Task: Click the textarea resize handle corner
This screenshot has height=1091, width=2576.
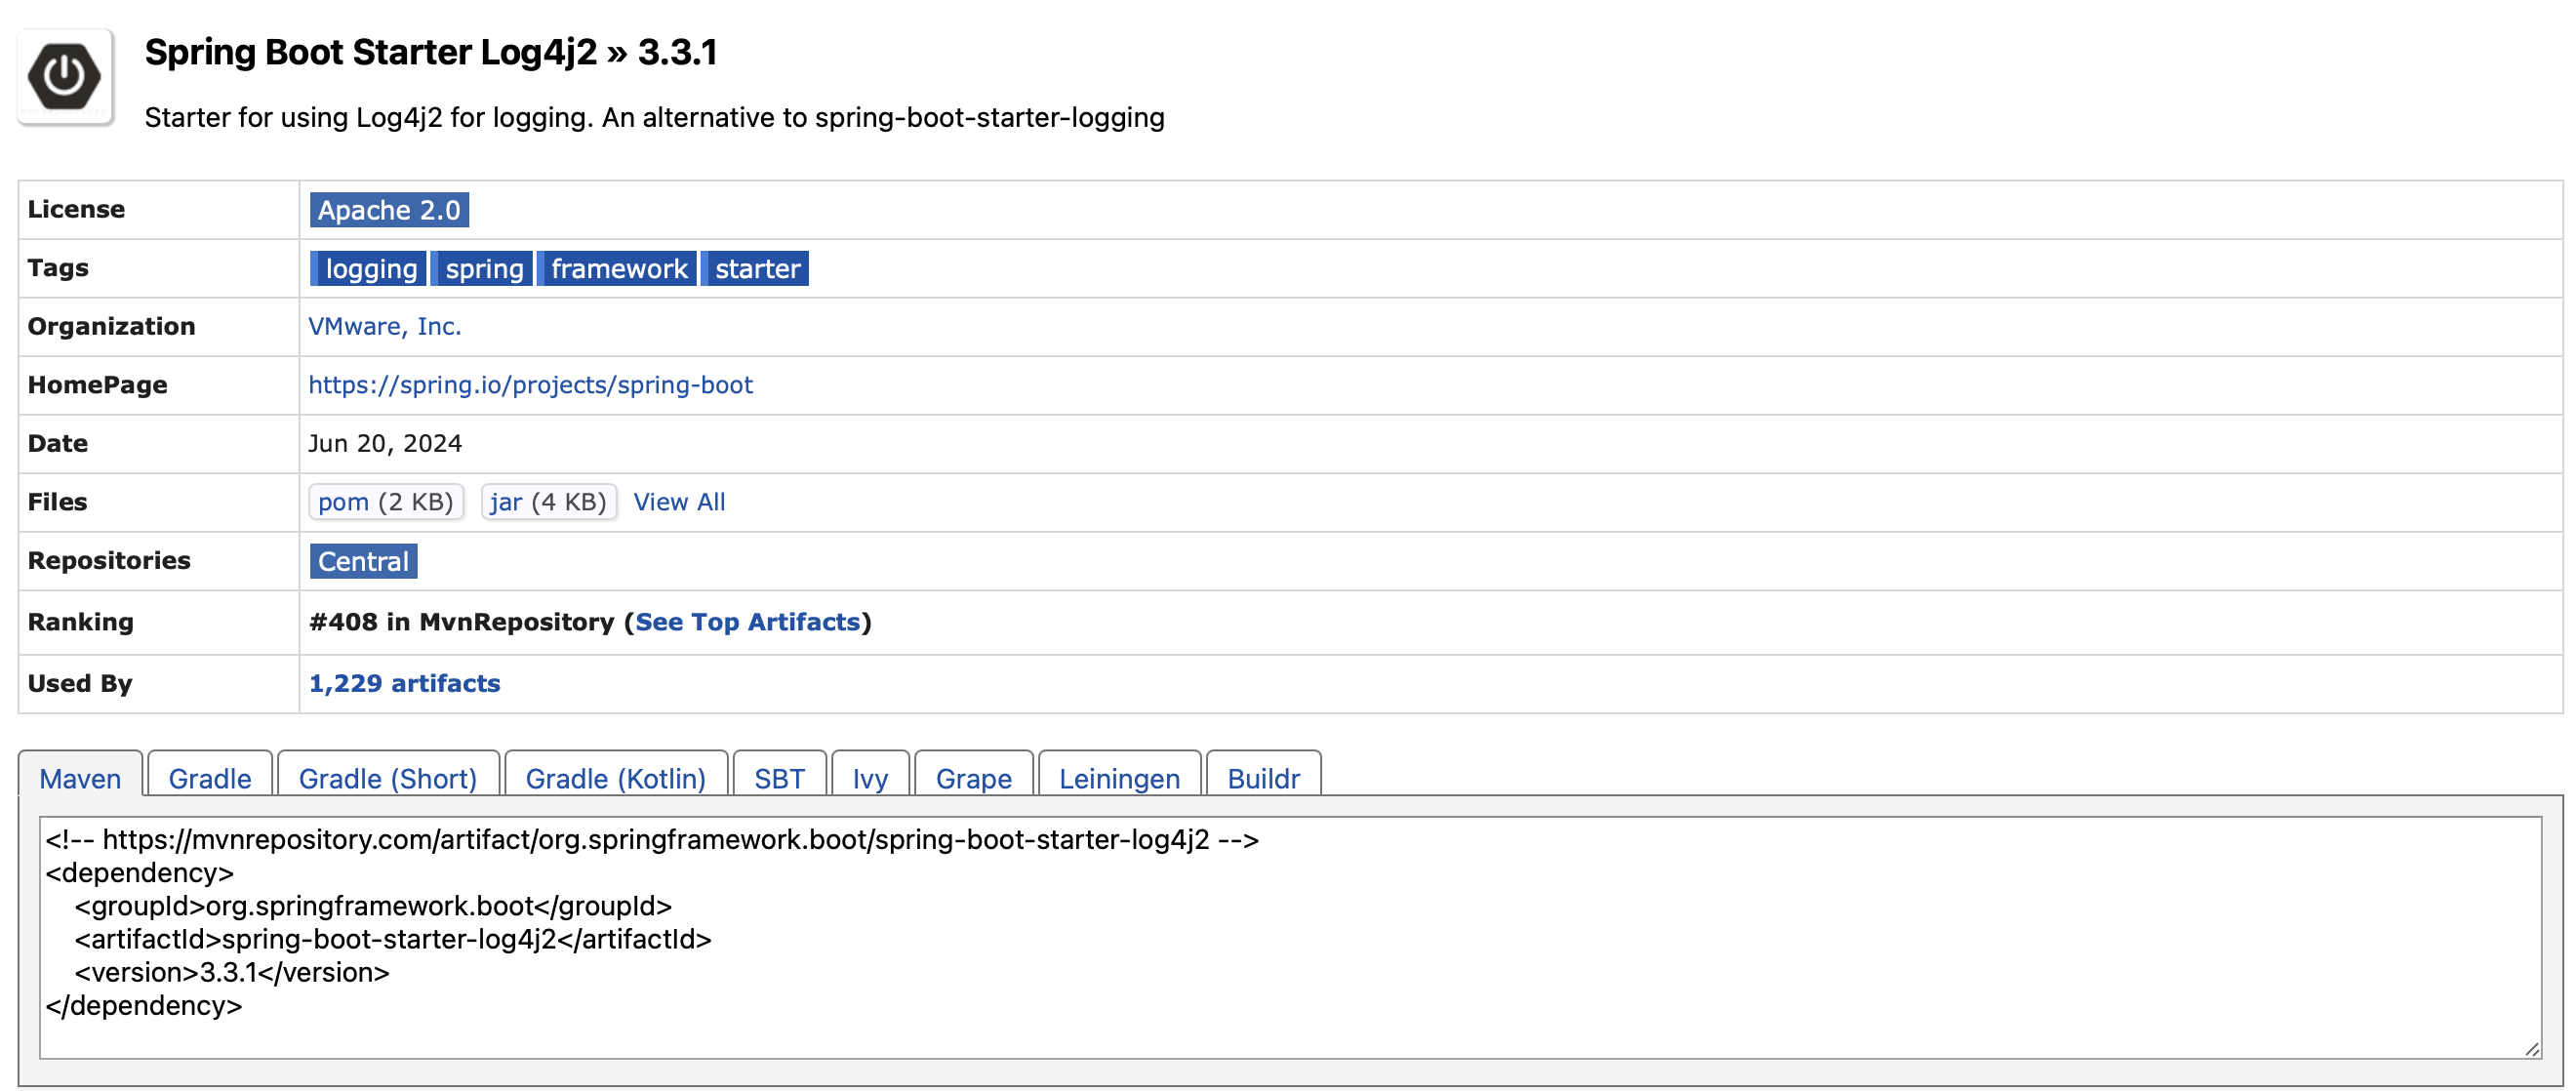Action: pyautogui.click(x=2531, y=1049)
